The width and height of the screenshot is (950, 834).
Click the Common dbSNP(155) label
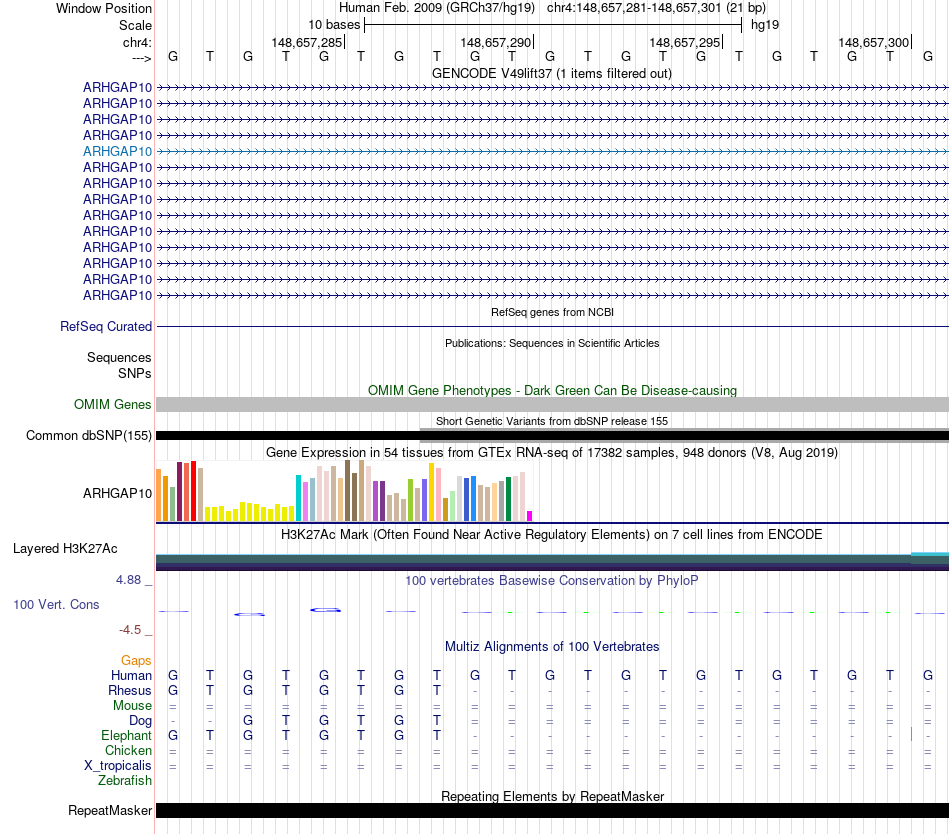click(x=89, y=435)
